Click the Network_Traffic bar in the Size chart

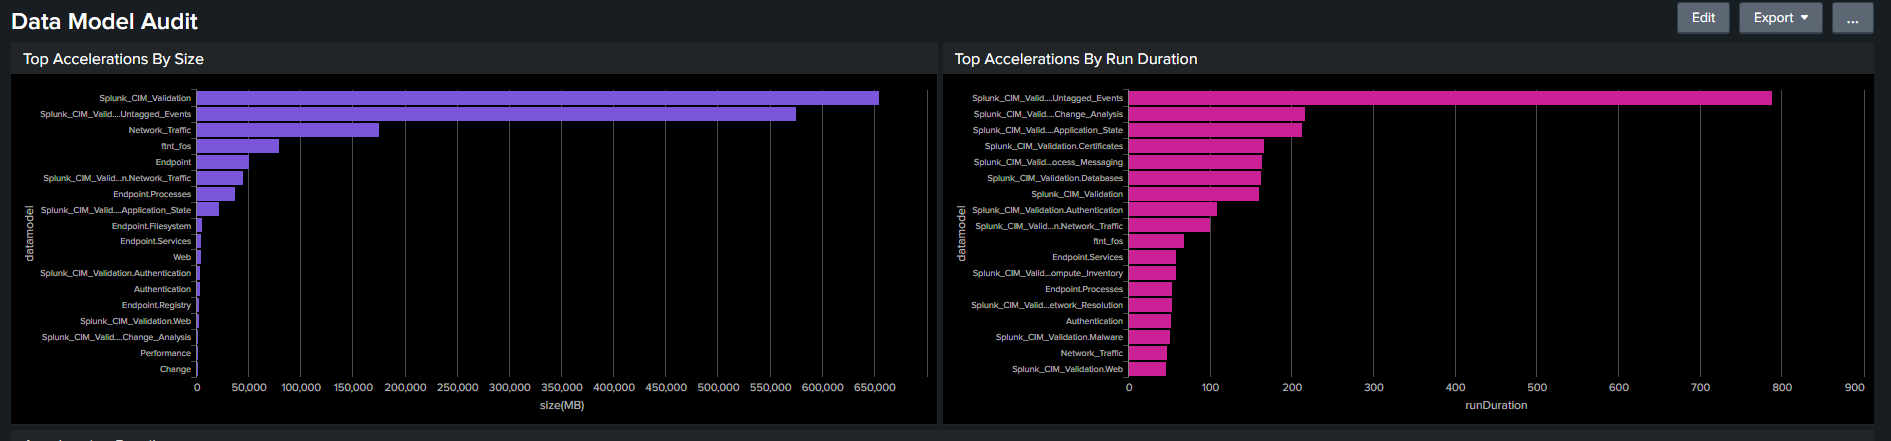(x=288, y=130)
